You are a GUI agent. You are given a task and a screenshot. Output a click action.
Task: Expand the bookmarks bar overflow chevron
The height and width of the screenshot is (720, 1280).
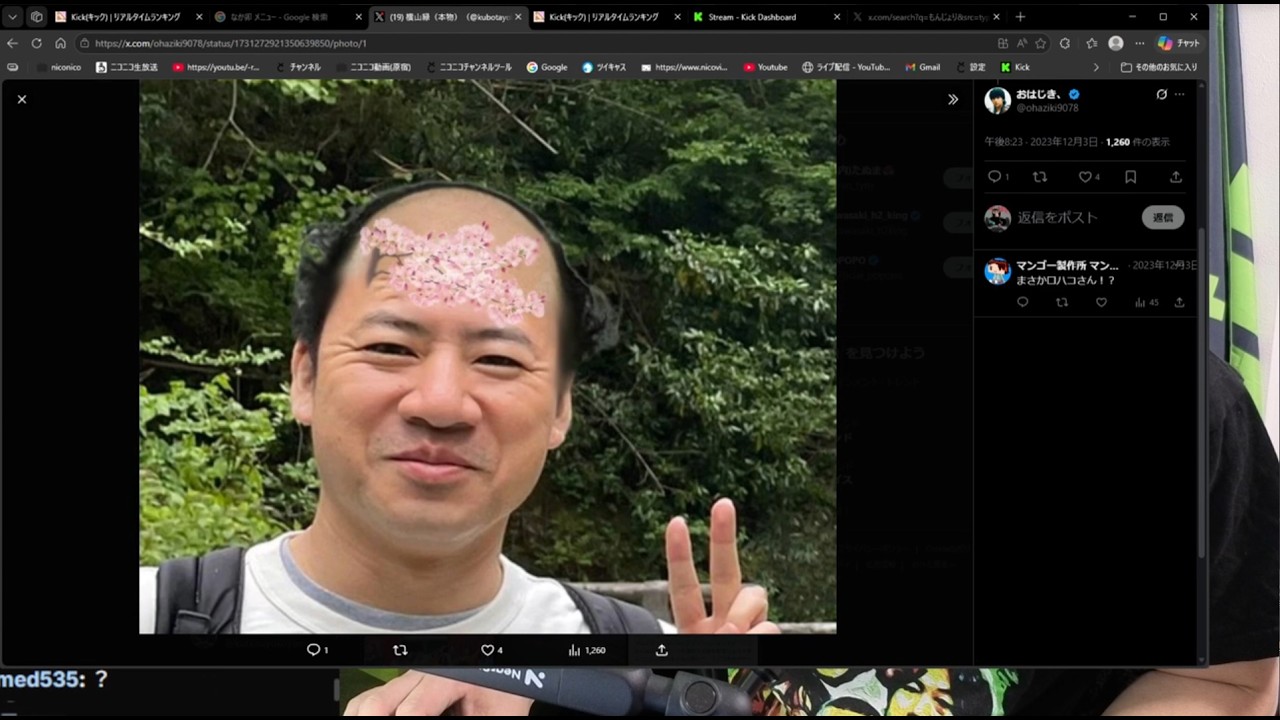coord(1096,67)
